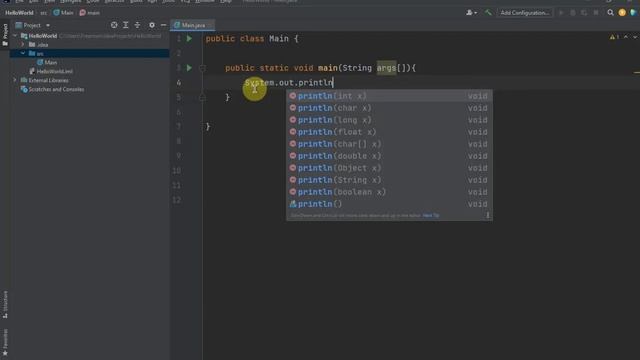Fold the main method at line 3
Viewport: 640px width, 360px height.
(202, 68)
